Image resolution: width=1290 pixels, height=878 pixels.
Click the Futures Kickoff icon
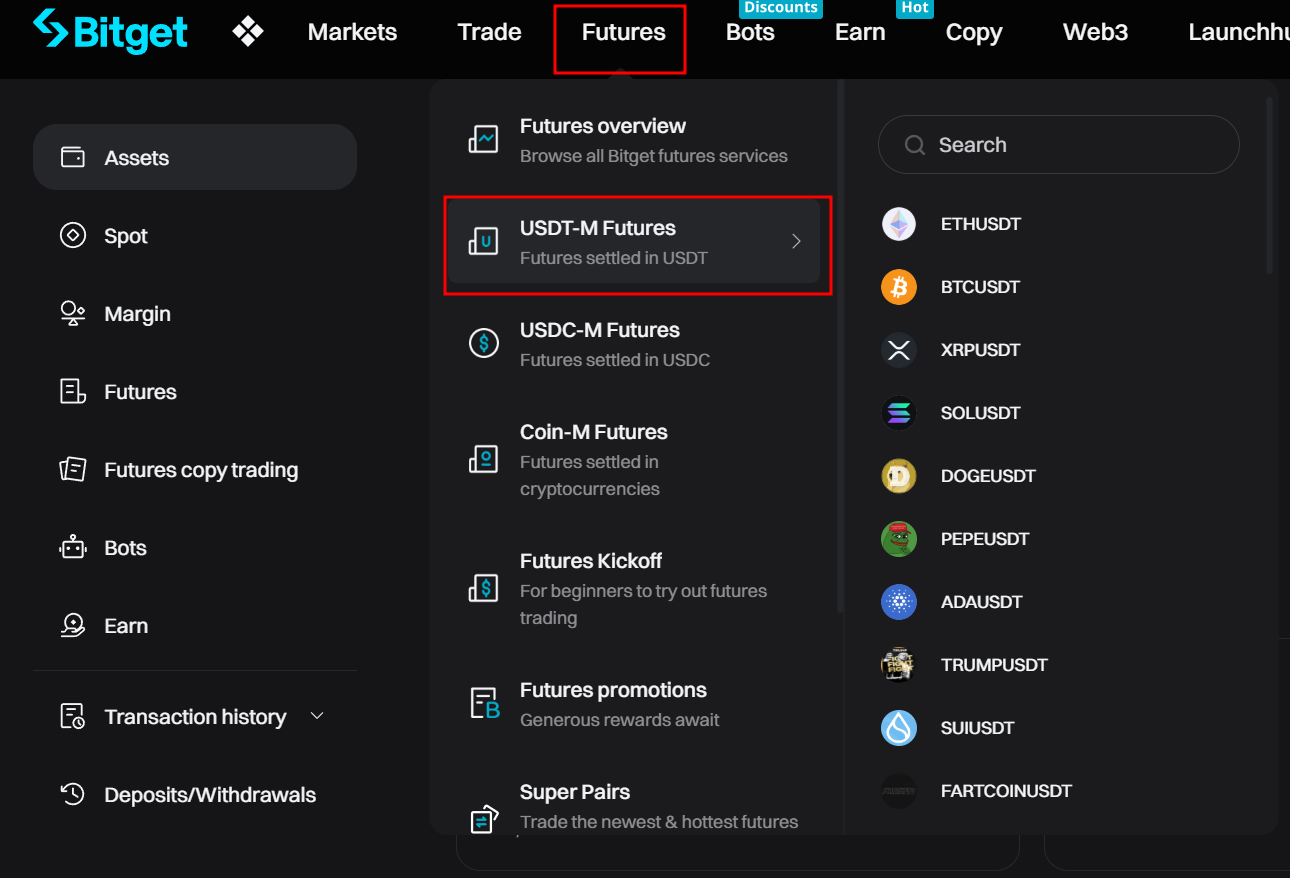(x=484, y=588)
